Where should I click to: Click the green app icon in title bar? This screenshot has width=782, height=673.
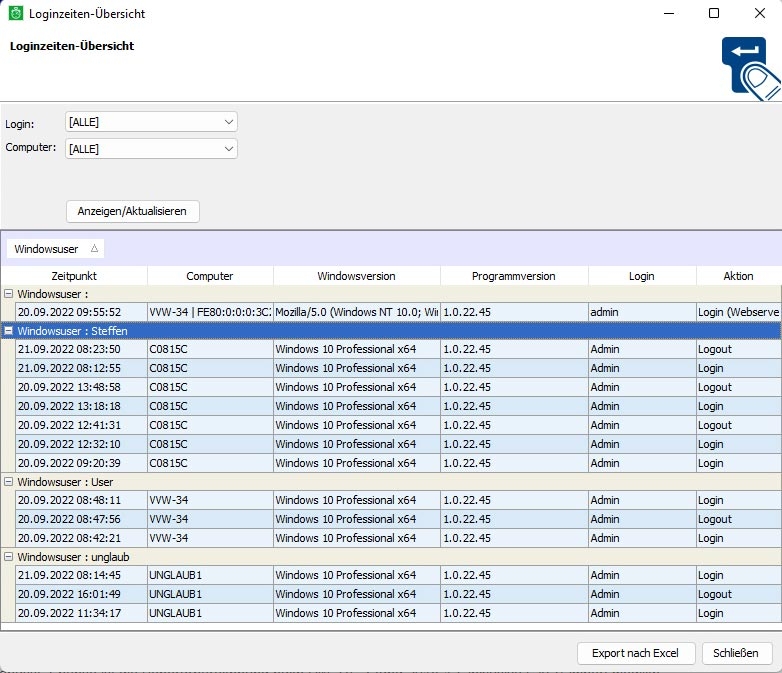(16, 14)
